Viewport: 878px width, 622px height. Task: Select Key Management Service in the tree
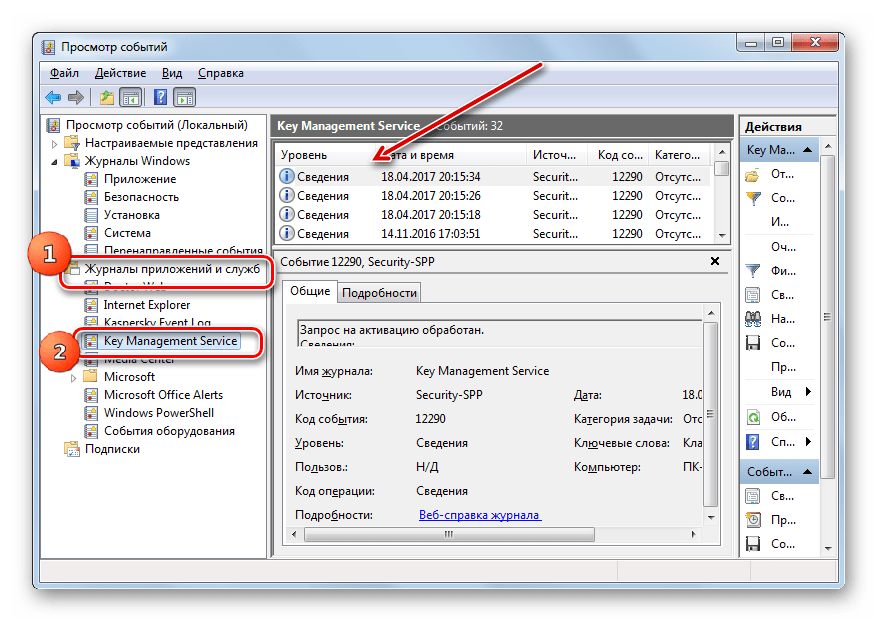pyautogui.click(x=170, y=341)
